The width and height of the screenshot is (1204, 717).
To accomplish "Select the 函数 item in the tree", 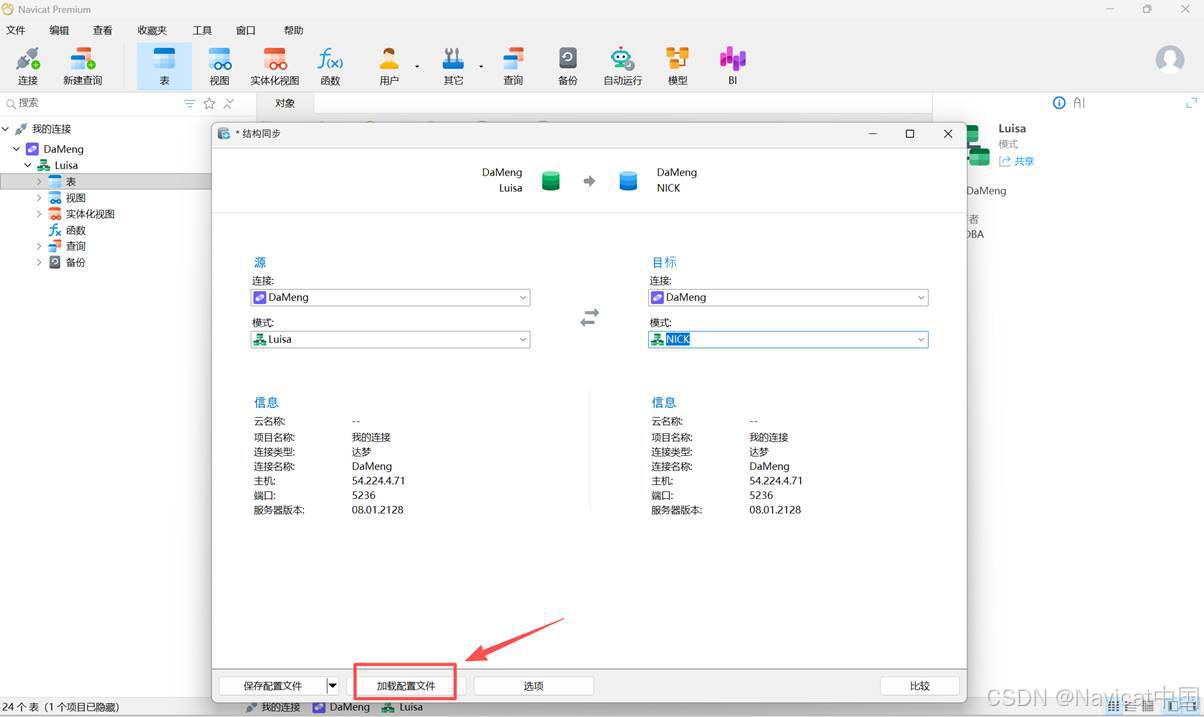I will (x=75, y=230).
